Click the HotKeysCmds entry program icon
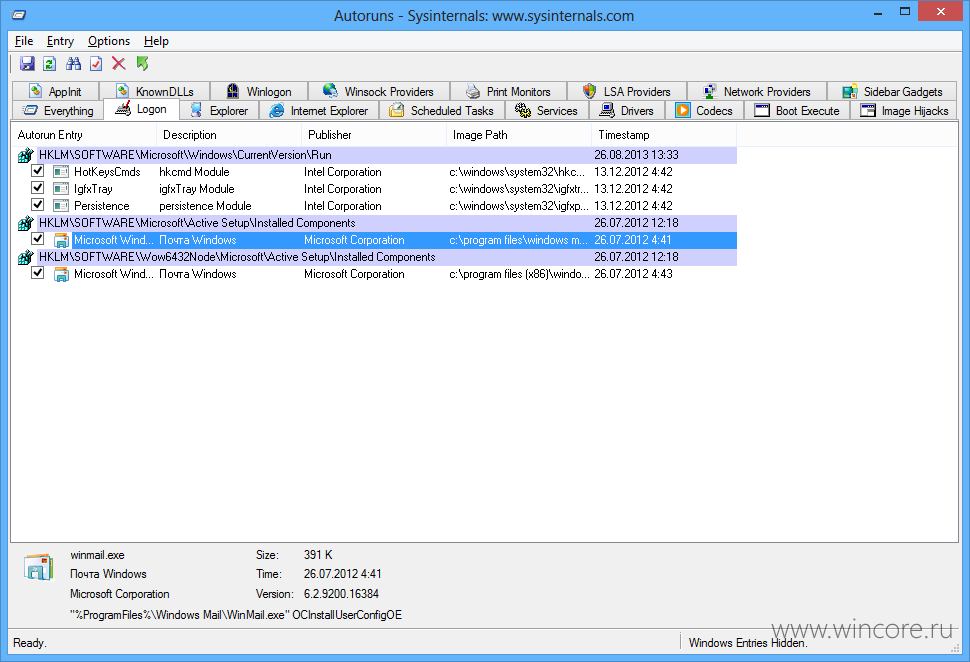970x662 pixels. tap(61, 171)
